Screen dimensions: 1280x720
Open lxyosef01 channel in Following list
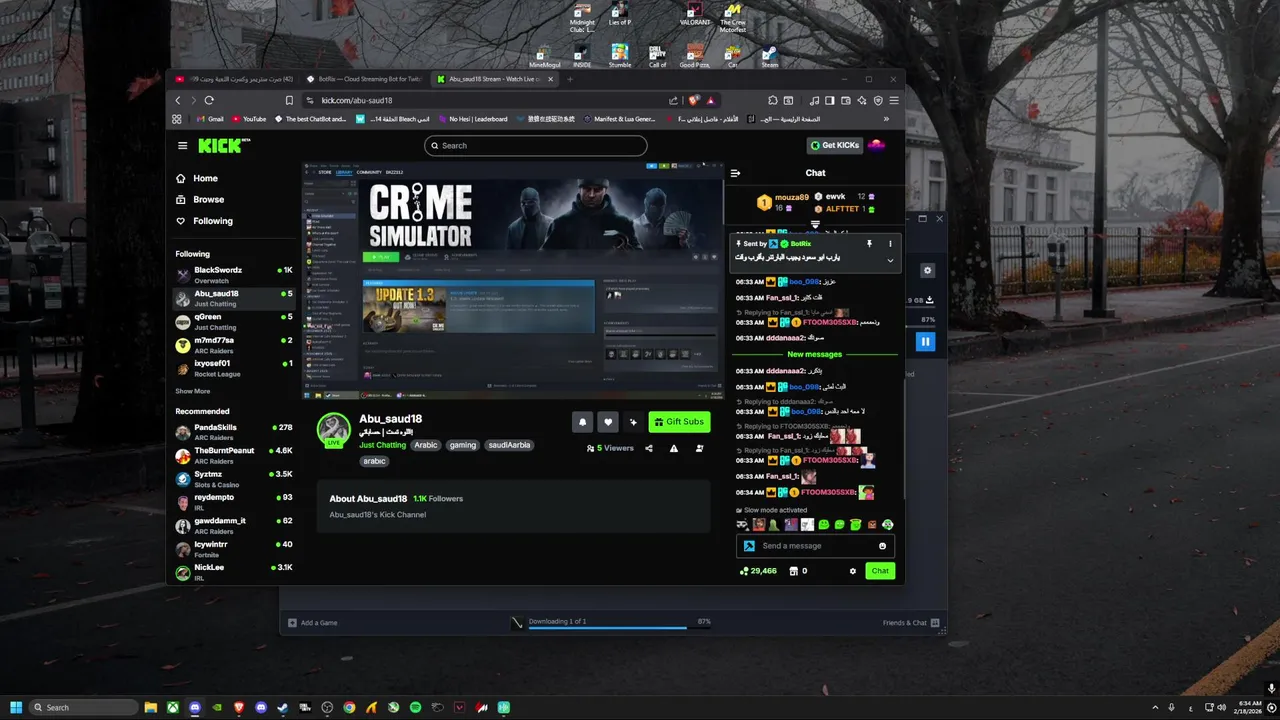[x=234, y=368]
